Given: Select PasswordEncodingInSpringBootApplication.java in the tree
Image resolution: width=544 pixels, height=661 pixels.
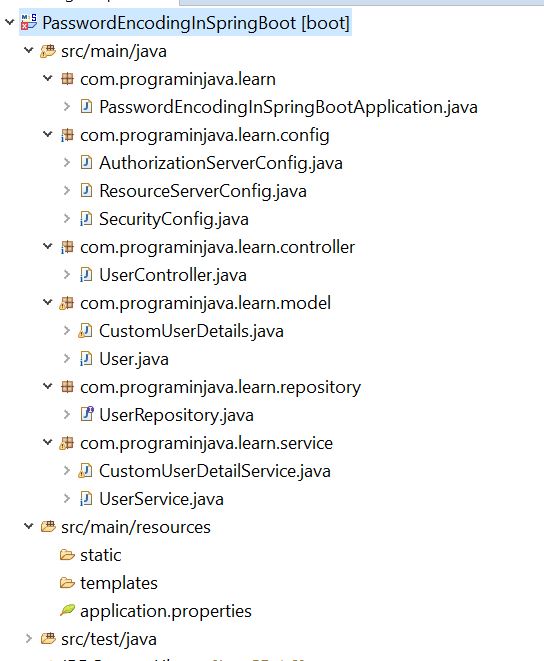Looking at the screenshot, I should (x=288, y=107).
